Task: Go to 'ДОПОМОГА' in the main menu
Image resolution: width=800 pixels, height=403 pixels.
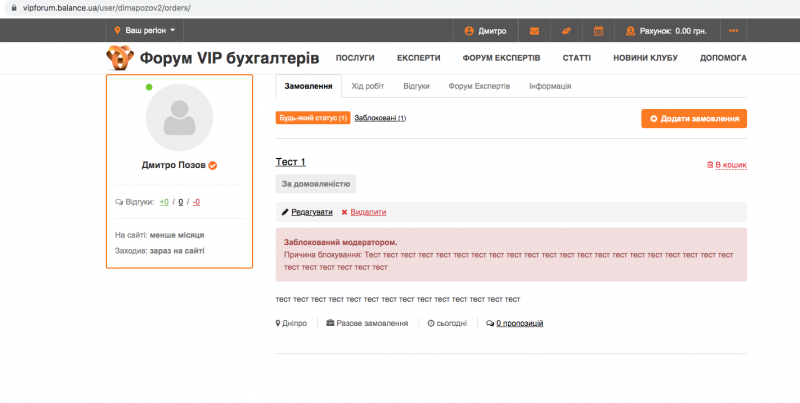Action: (722, 58)
